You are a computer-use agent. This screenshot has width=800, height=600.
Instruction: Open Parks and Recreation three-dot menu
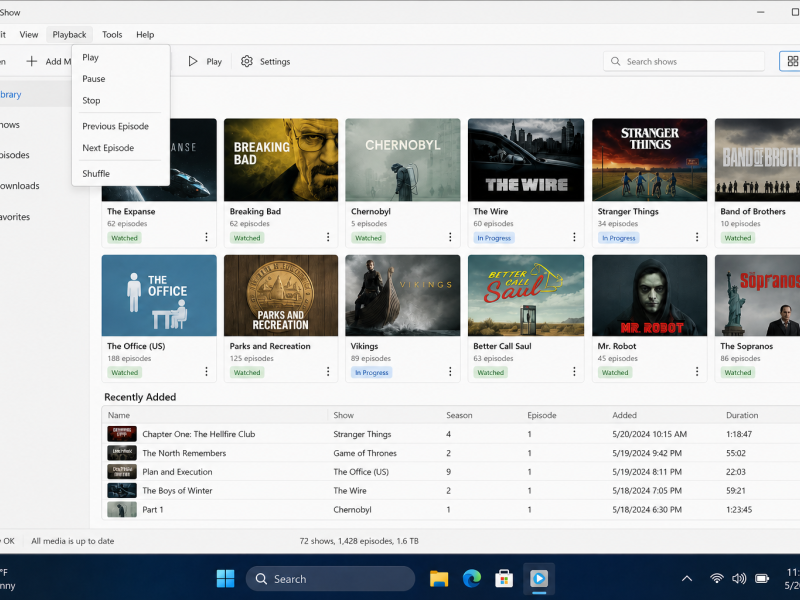click(328, 371)
